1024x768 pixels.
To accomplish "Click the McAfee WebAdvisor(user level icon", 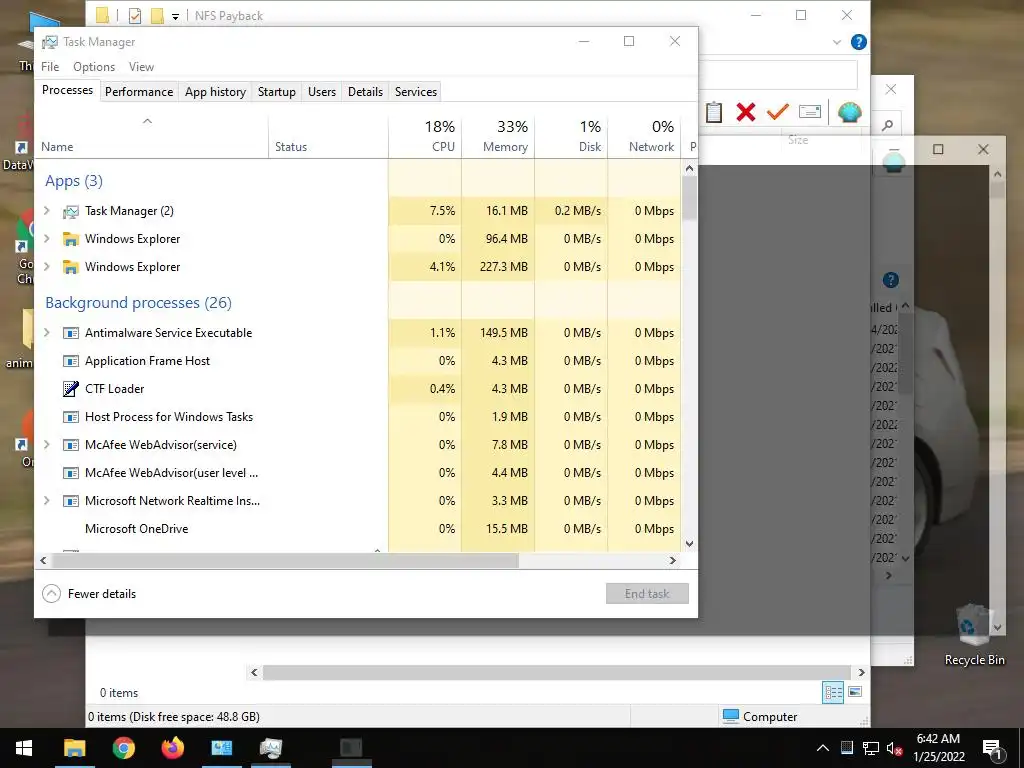I will coord(71,473).
